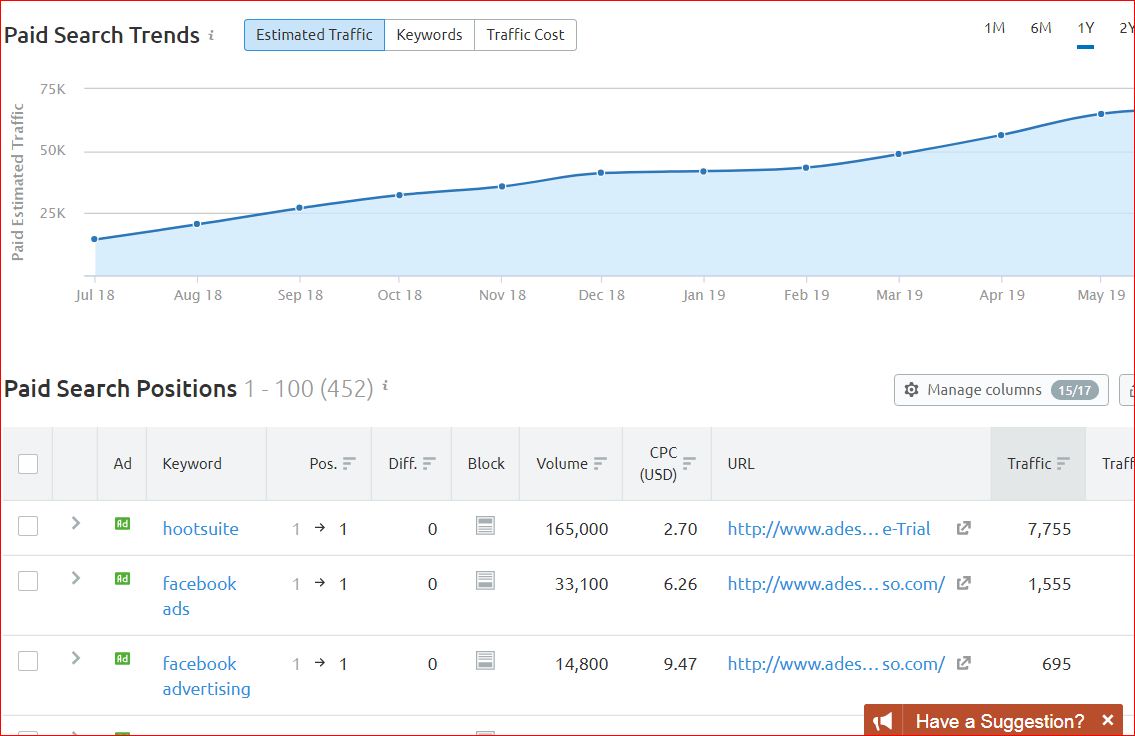Viewport: 1135px width, 736px height.
Task: Click Have a Suggestion? button
Action: coord(994,720)
